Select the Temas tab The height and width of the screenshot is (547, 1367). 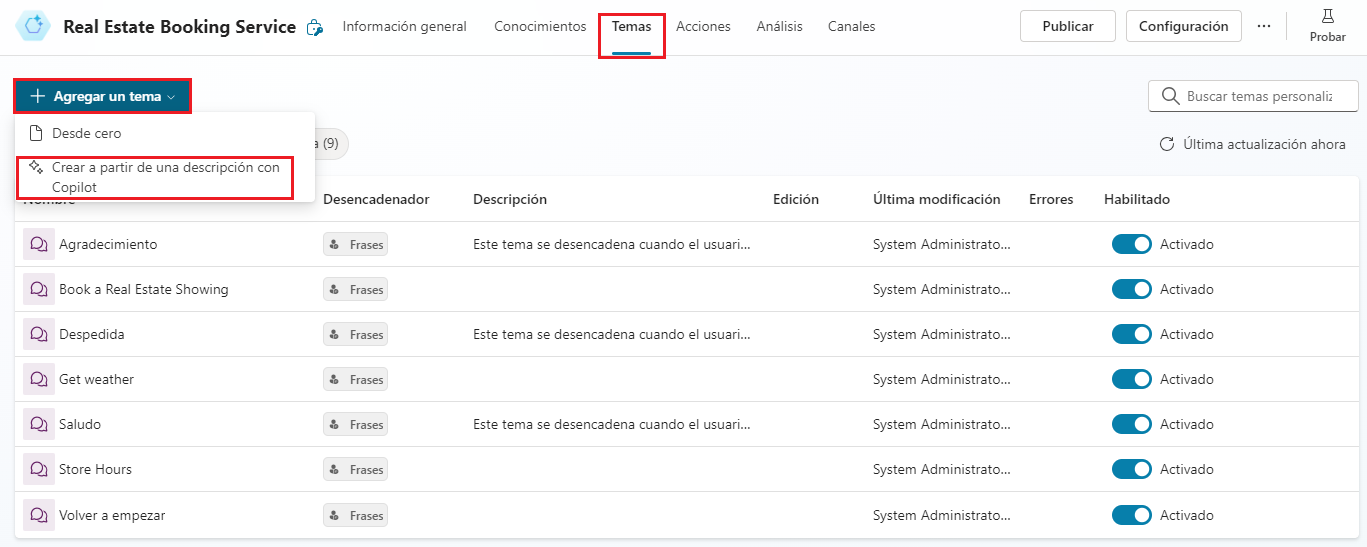[x=631, y=27]
